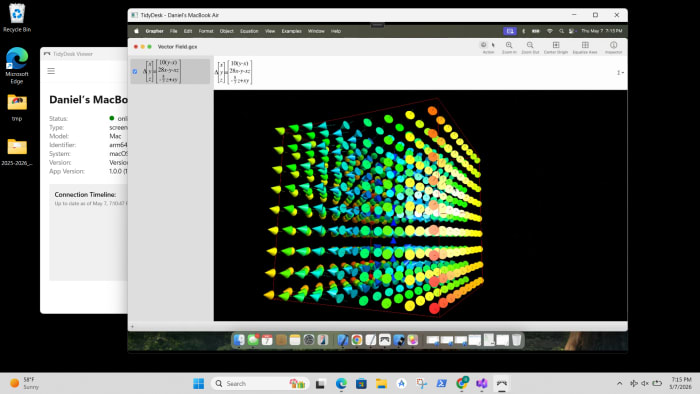Click the Zoom In magnifier in Grapher toolbar
The height and width of the screenshot is (394, 700).
click(509, 45)
